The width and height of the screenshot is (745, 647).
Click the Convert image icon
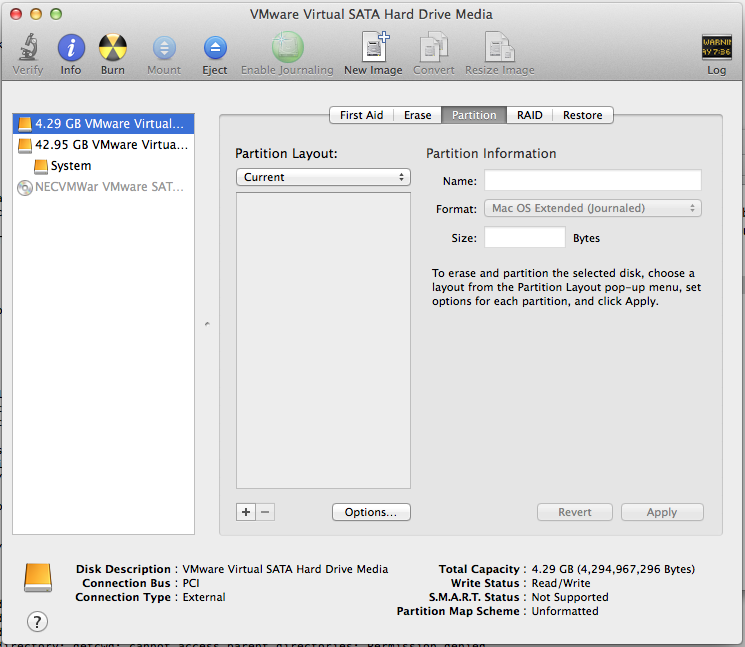[x=434, y=47]
